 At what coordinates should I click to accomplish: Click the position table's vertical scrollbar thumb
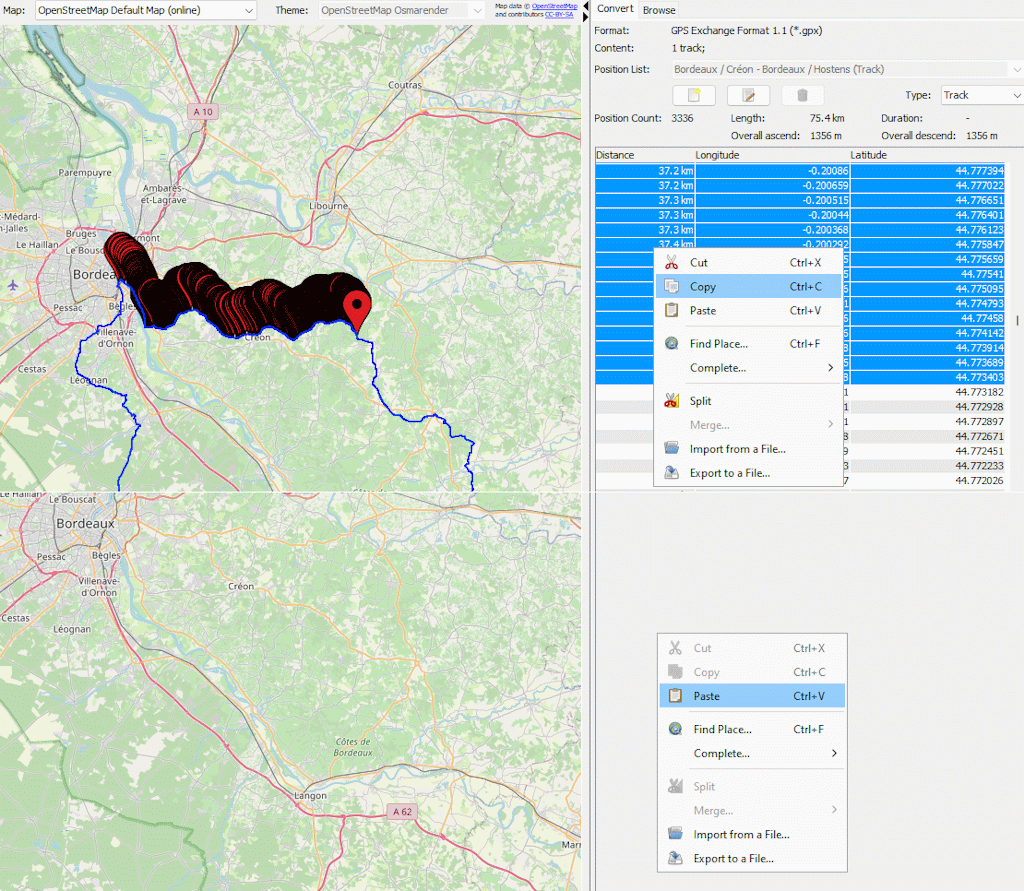[1018, 321]
